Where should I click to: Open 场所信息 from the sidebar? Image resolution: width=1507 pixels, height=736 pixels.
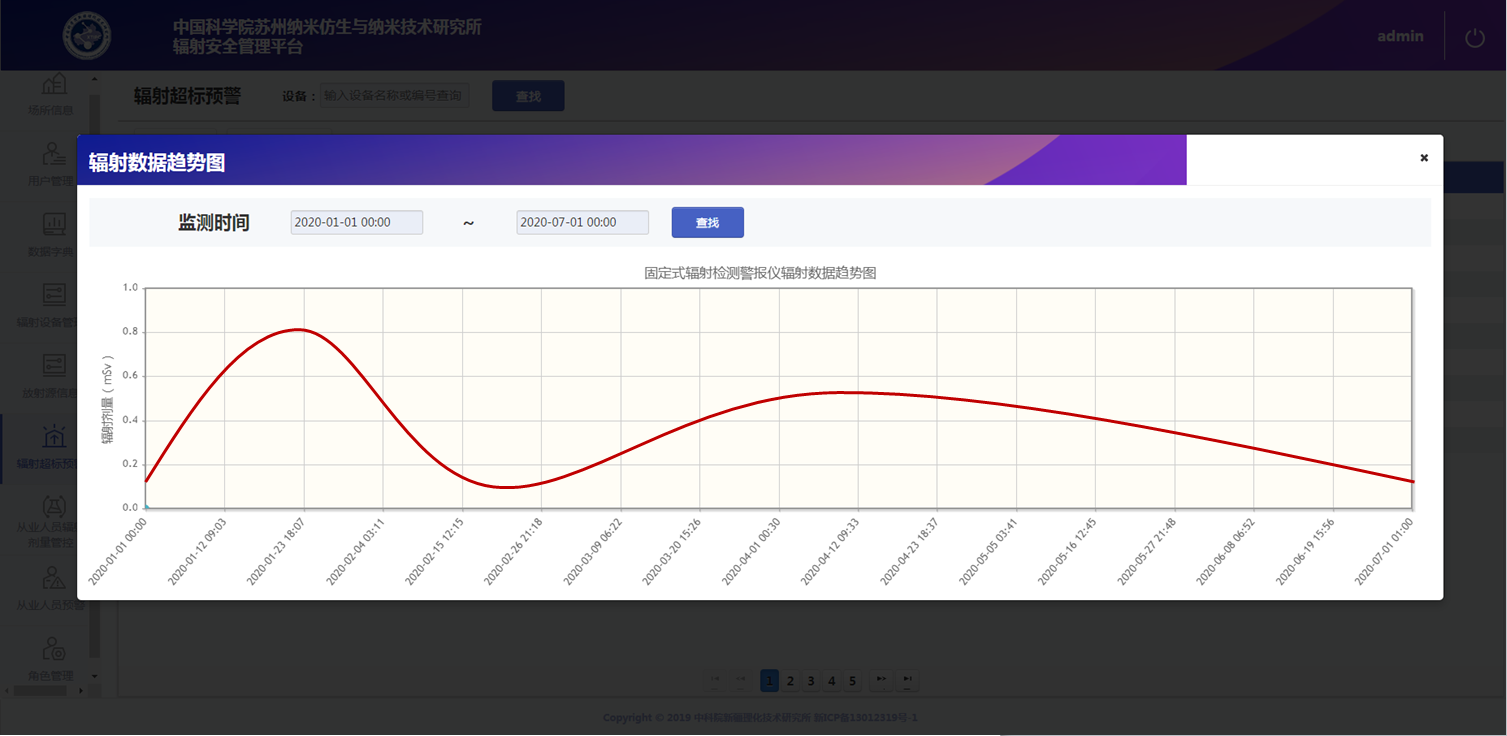coord(52,92)
